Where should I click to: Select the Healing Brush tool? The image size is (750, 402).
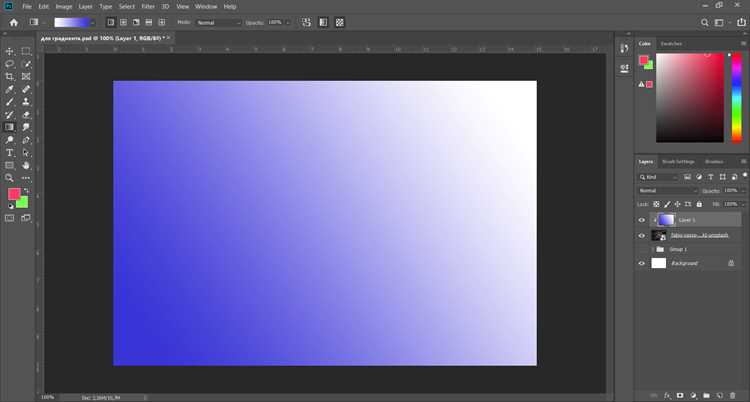click(26, 89)
